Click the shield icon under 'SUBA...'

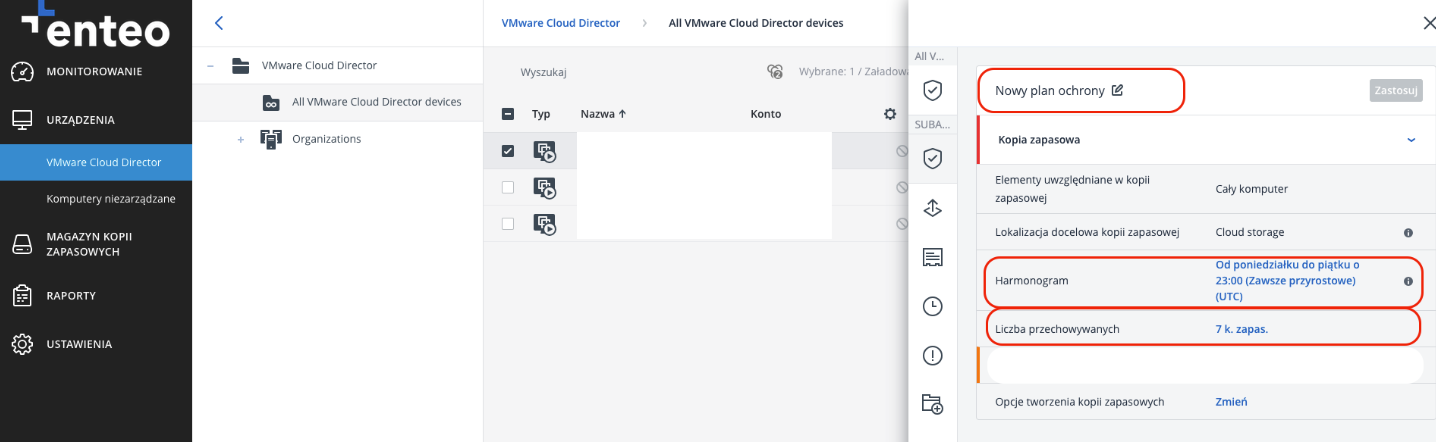click(933, 158)
